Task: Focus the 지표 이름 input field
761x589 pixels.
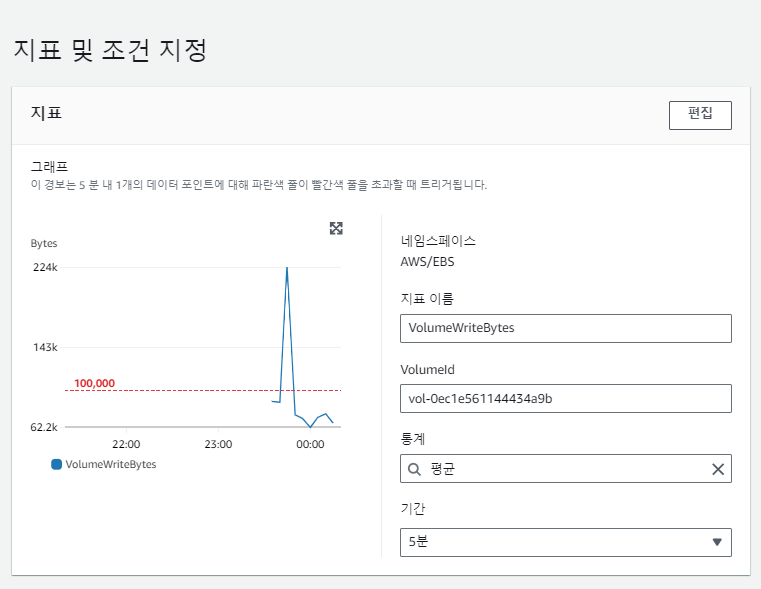Action: point(565,328)
